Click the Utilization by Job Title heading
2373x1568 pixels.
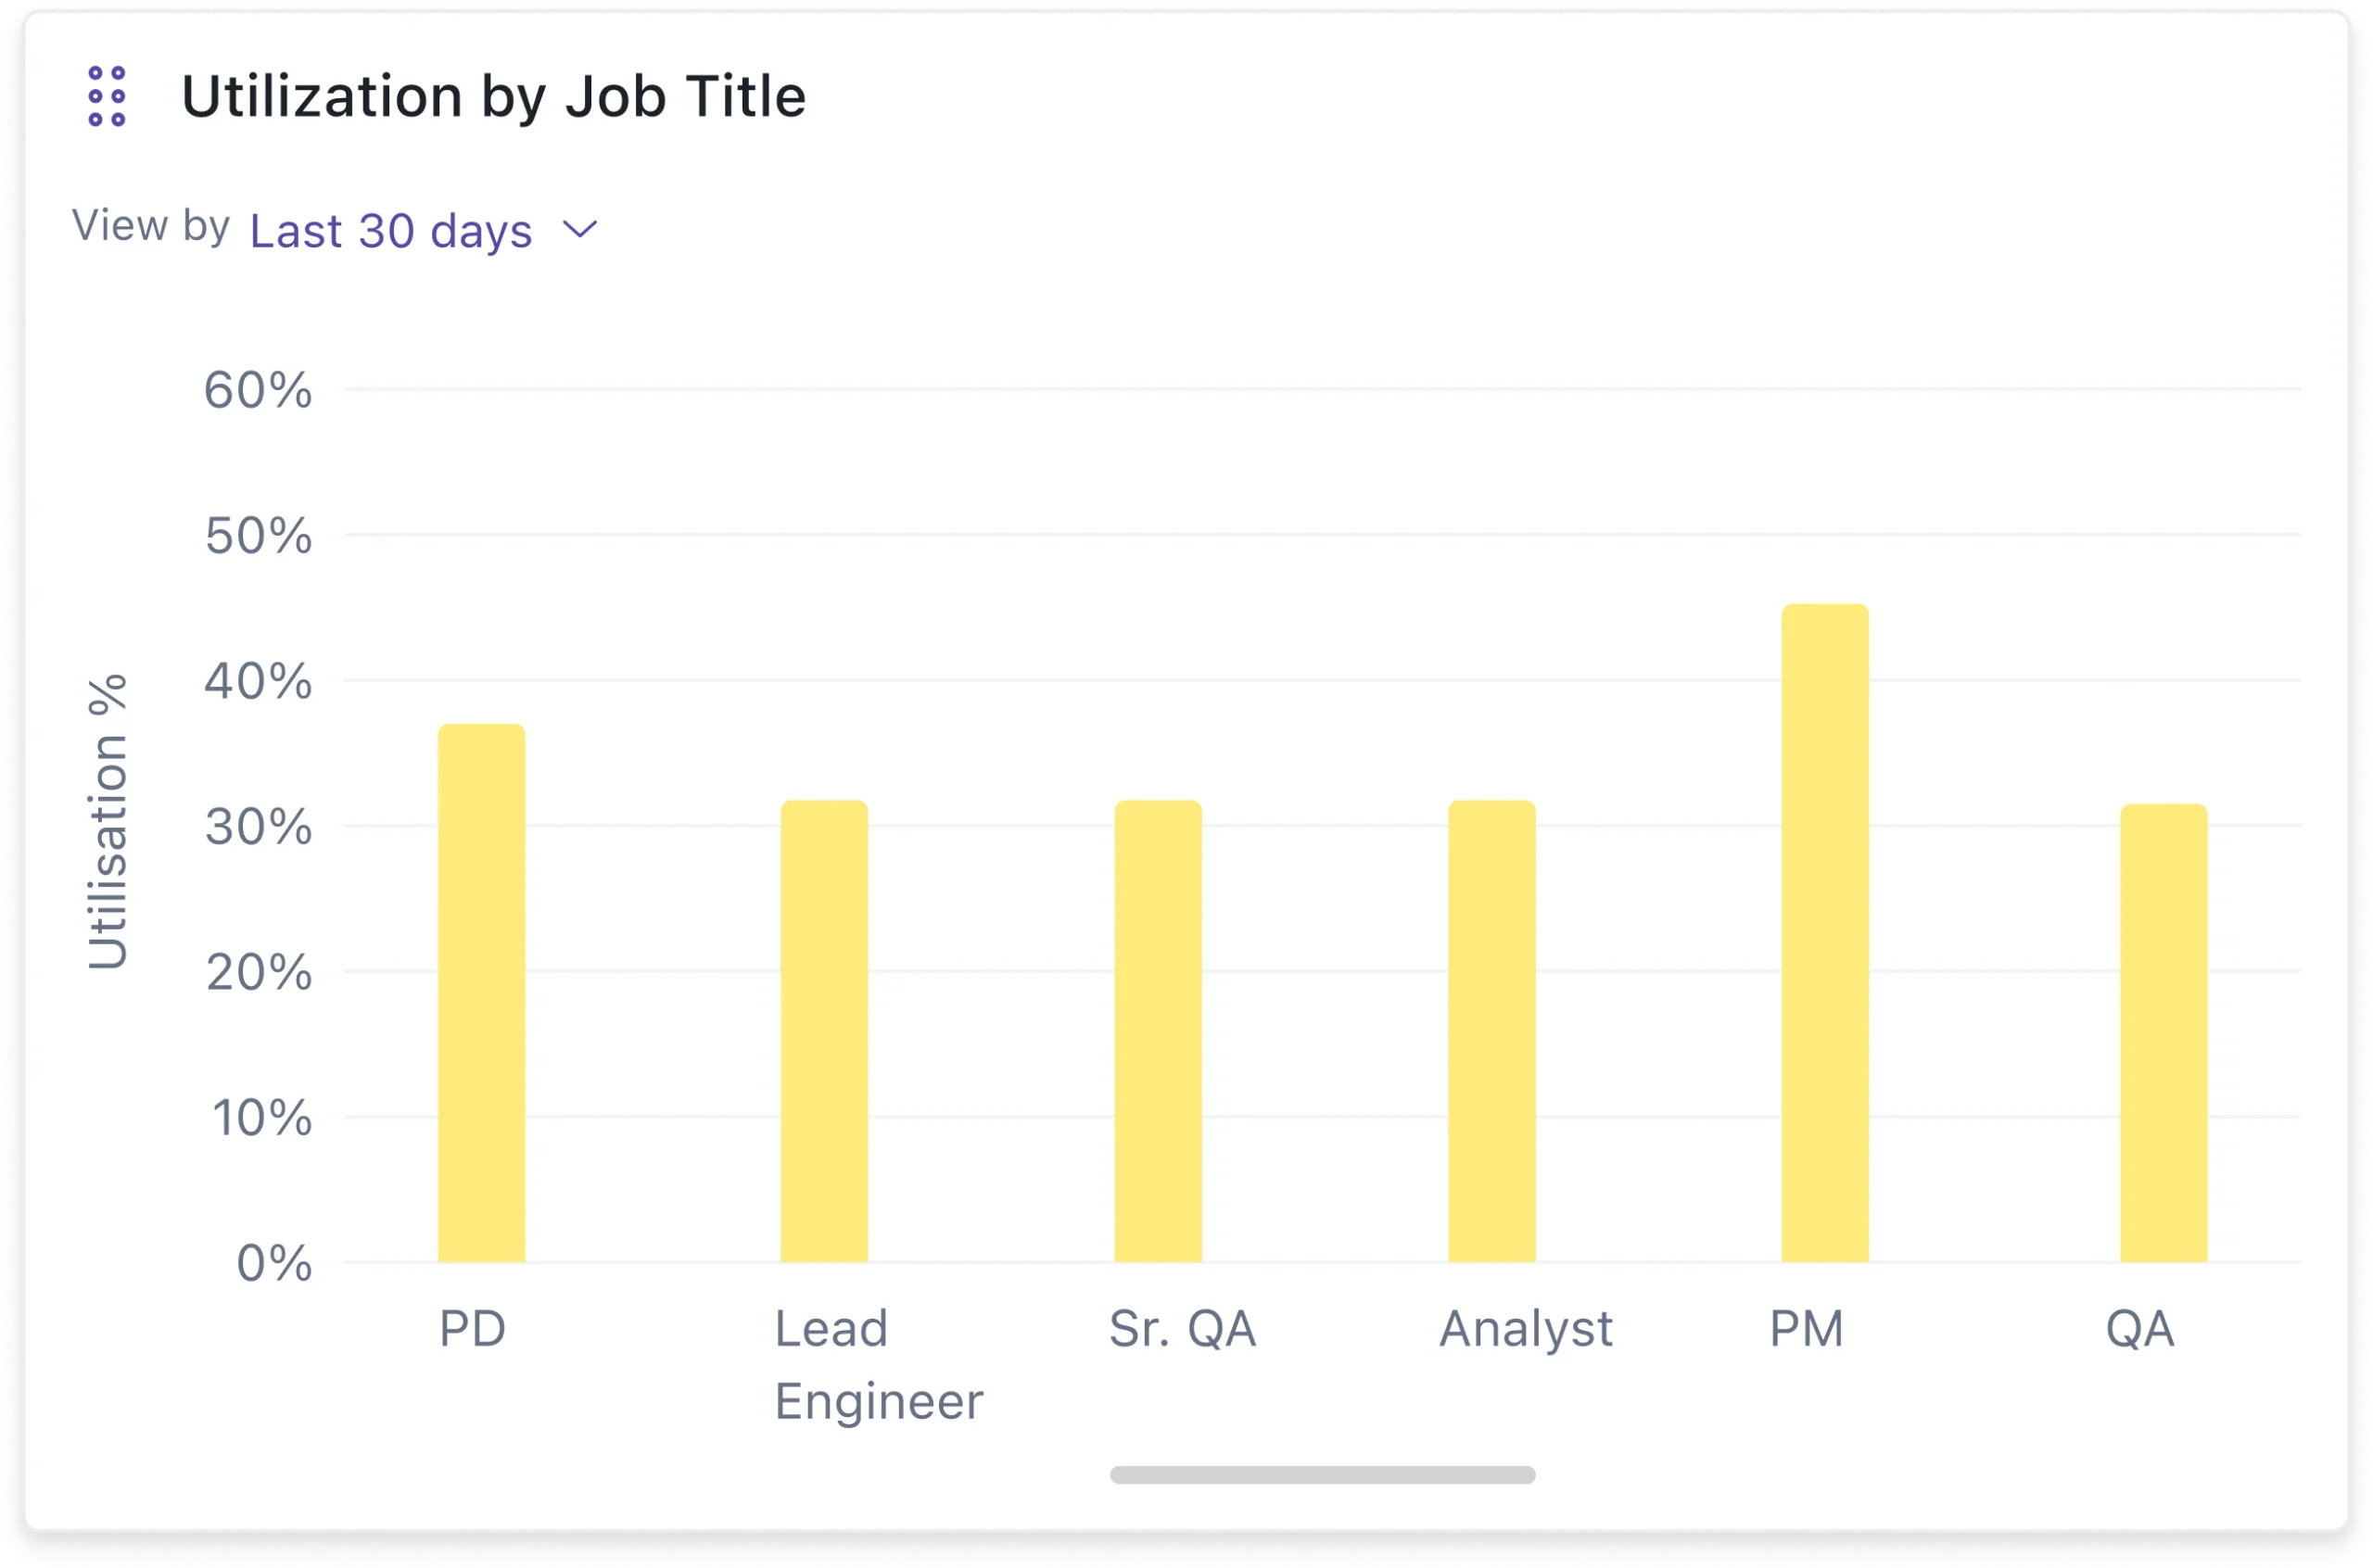493,97
